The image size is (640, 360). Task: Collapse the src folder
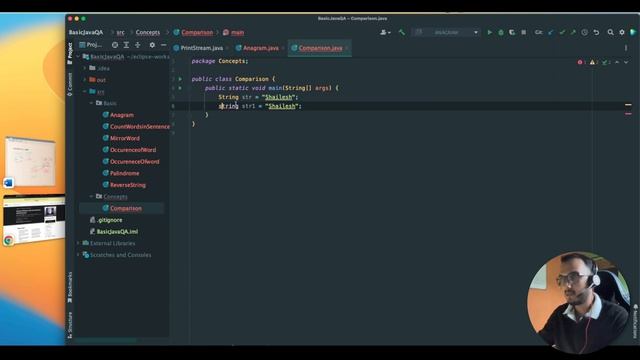pos(85,91)
